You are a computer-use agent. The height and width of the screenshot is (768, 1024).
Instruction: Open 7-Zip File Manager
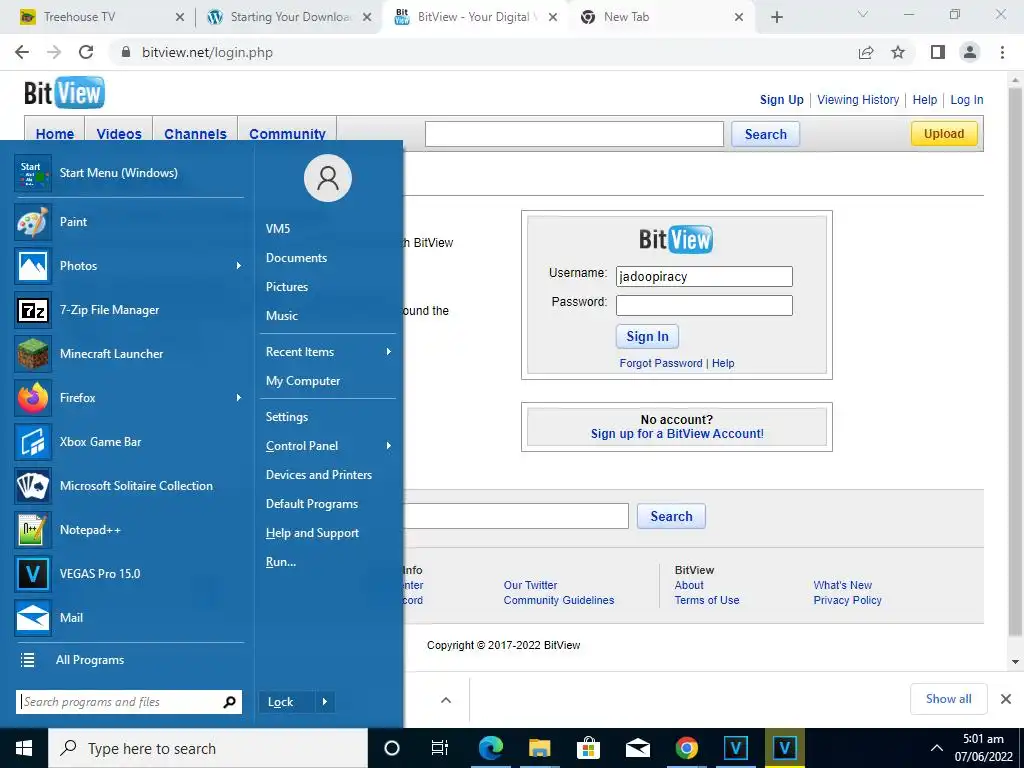[x=128, y=310]
